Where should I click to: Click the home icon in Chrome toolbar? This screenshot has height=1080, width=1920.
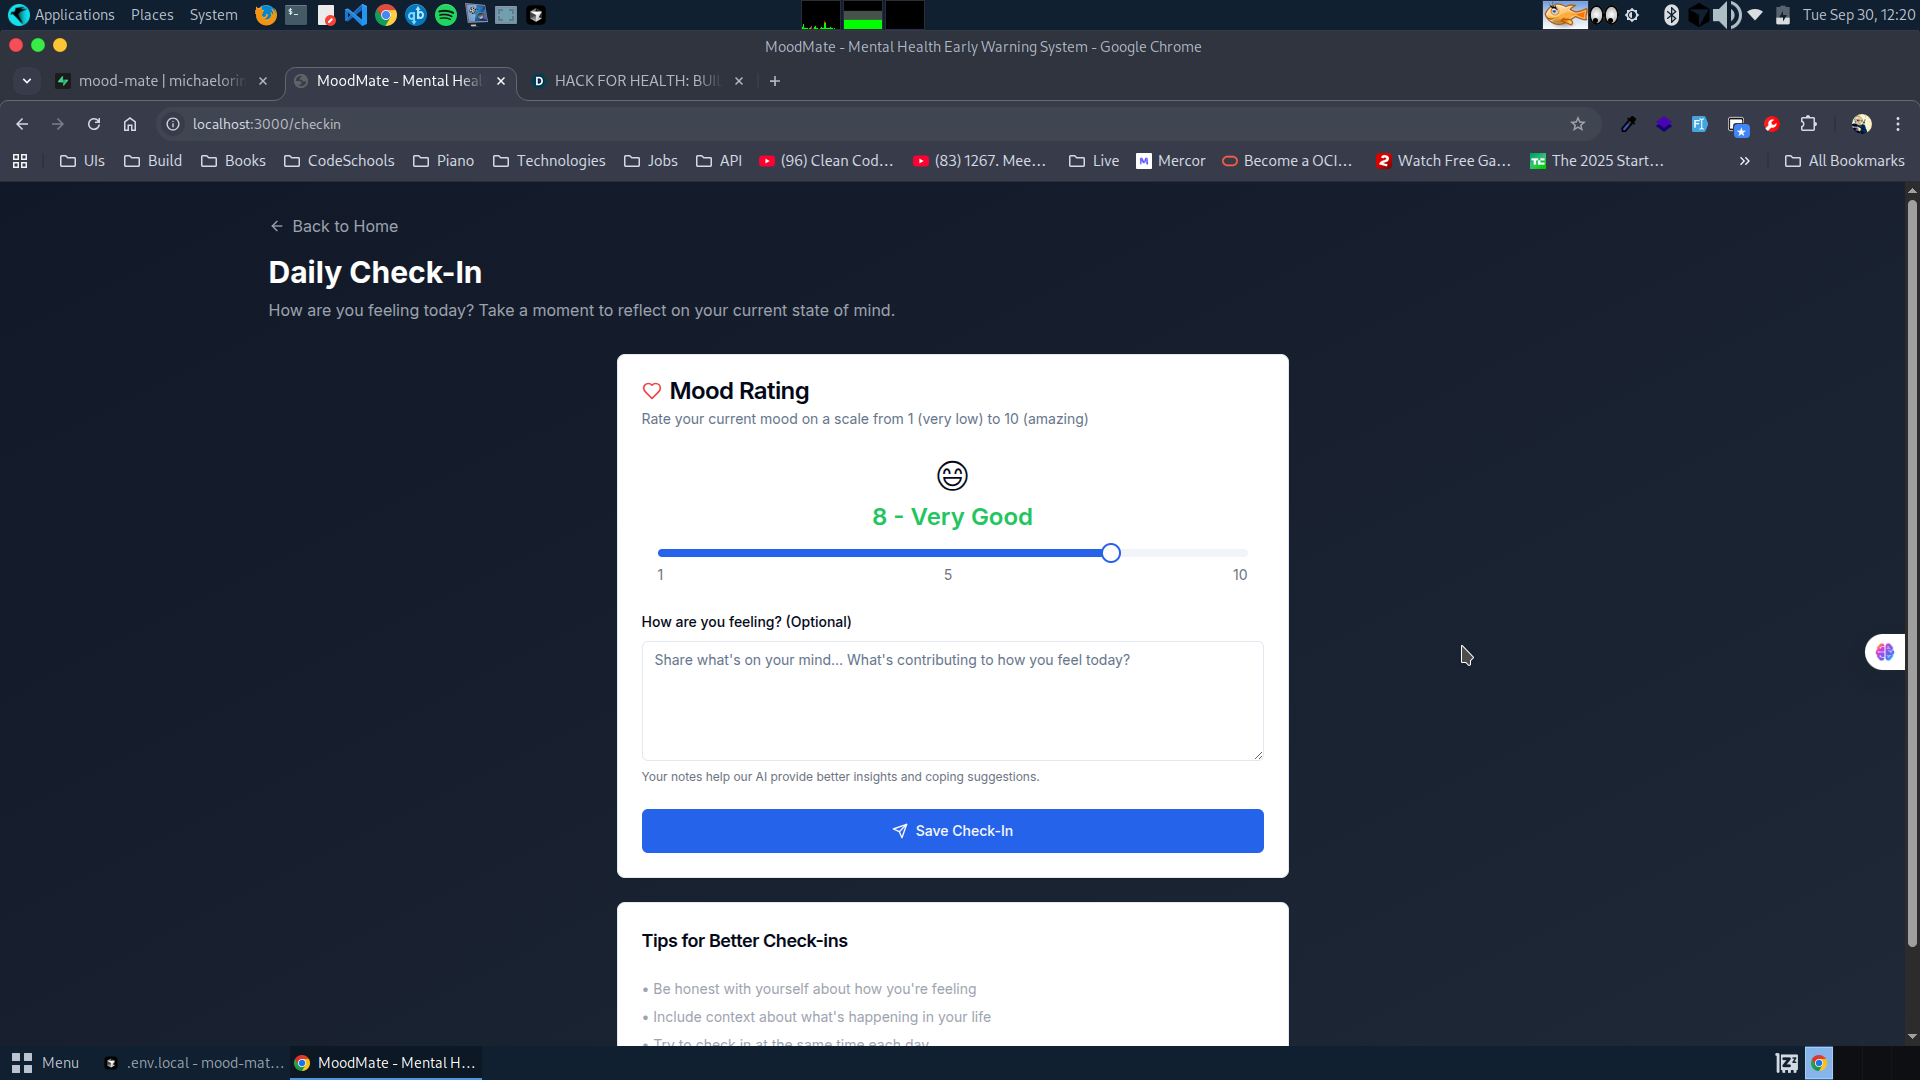(130, 124)
